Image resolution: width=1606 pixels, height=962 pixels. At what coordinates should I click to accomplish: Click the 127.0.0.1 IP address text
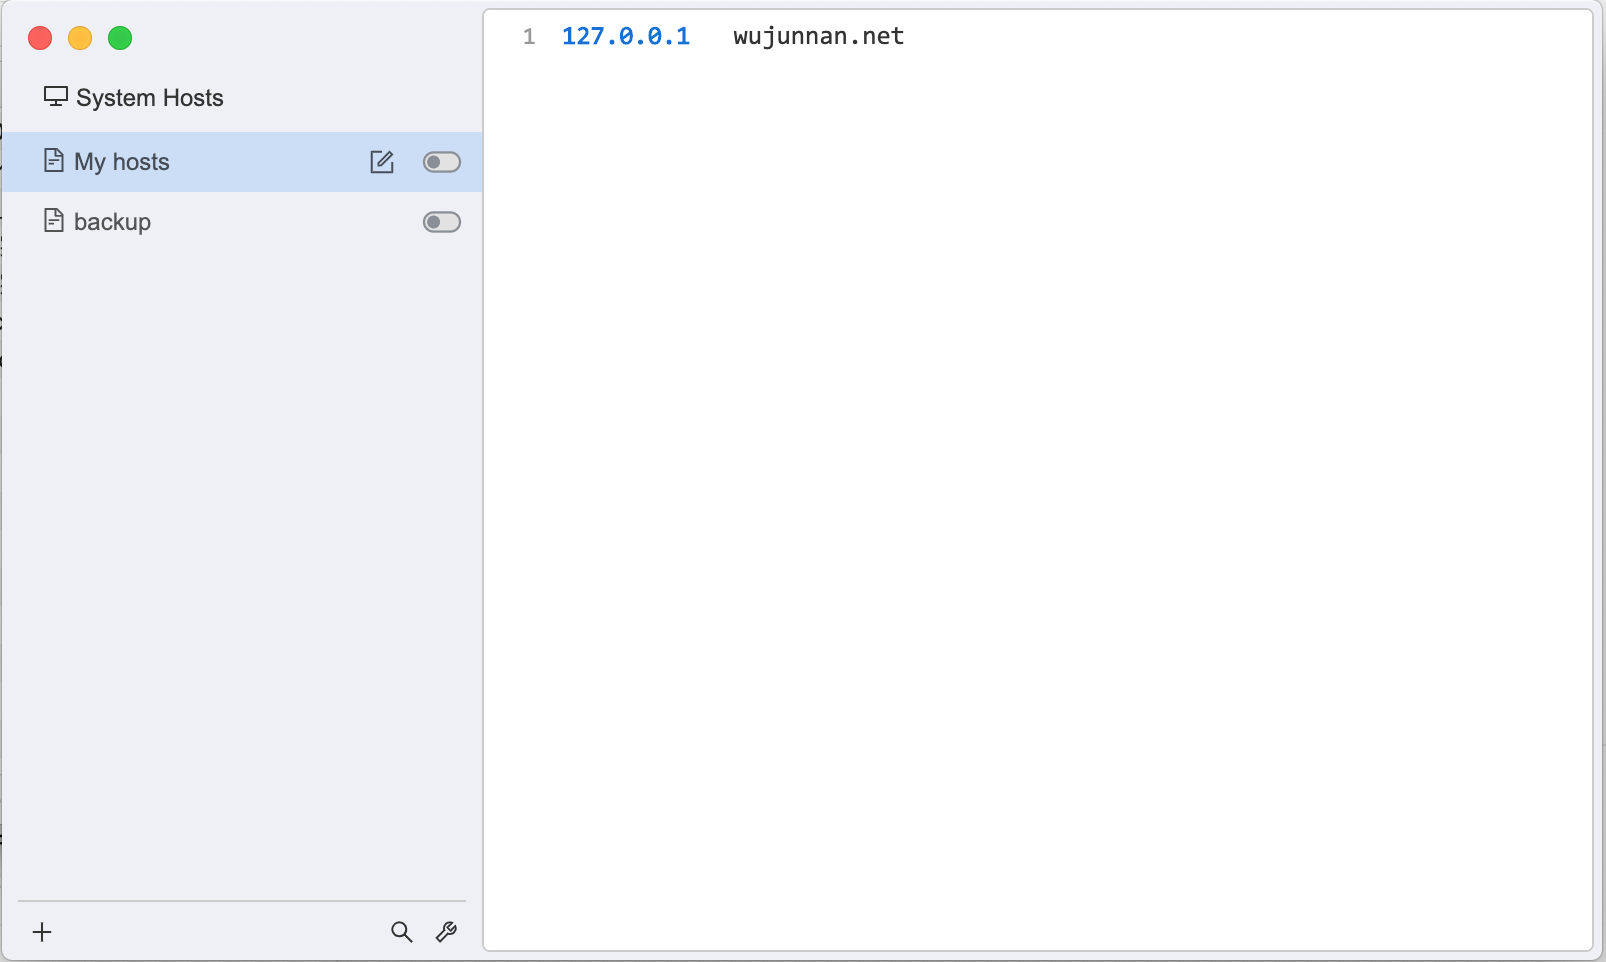626,37
